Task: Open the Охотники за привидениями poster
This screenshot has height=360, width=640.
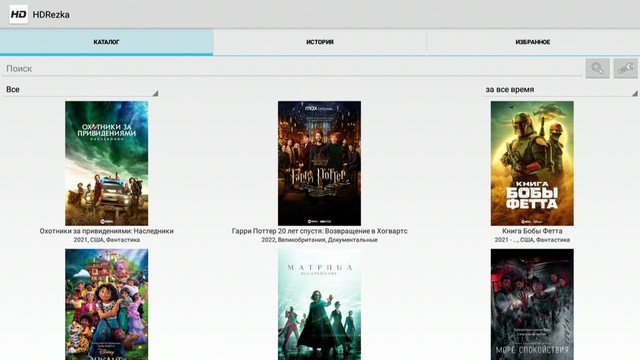Action: pos(107,163)
